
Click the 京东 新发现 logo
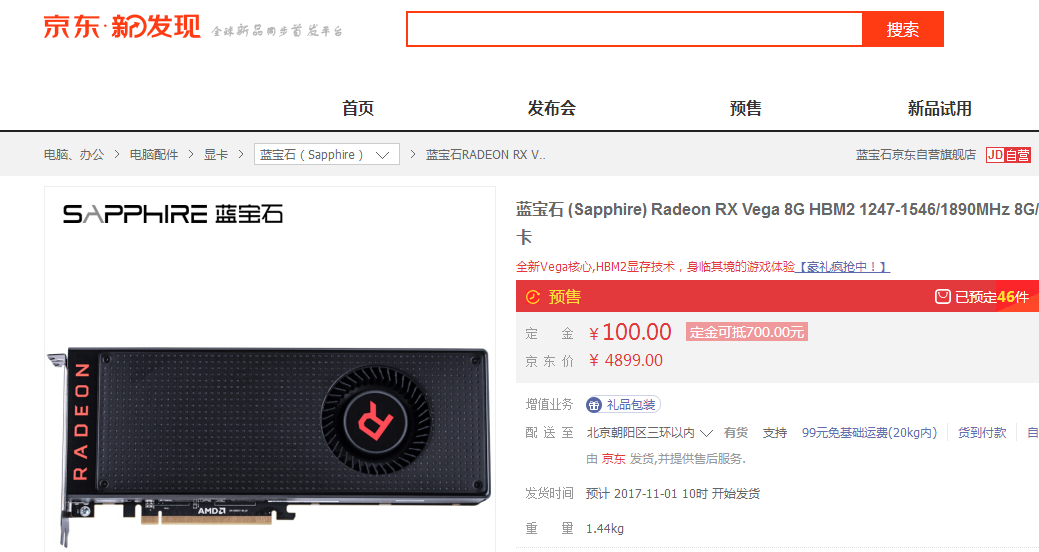(122, 27)
